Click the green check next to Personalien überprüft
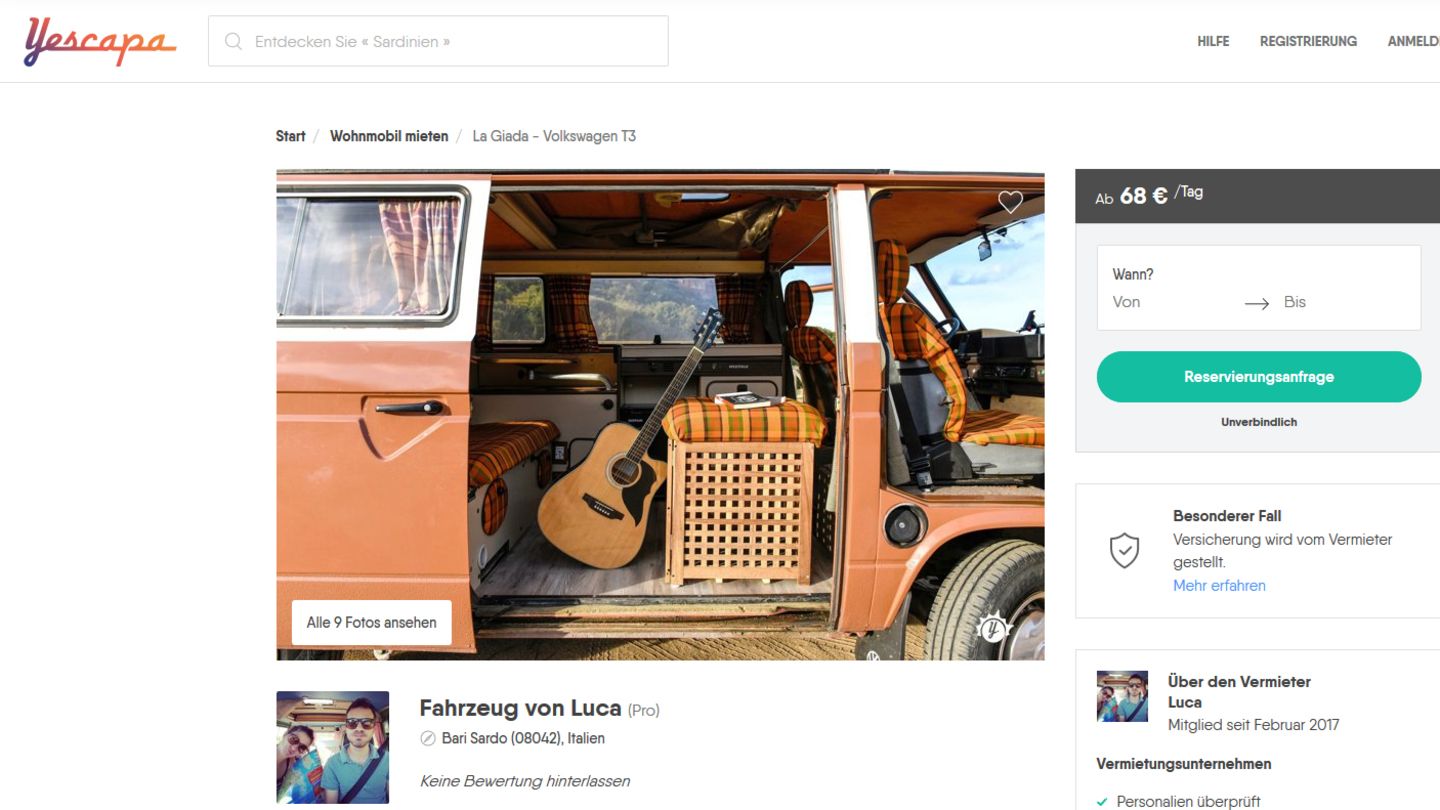 pyautogui.click(x=1102, y=802)
